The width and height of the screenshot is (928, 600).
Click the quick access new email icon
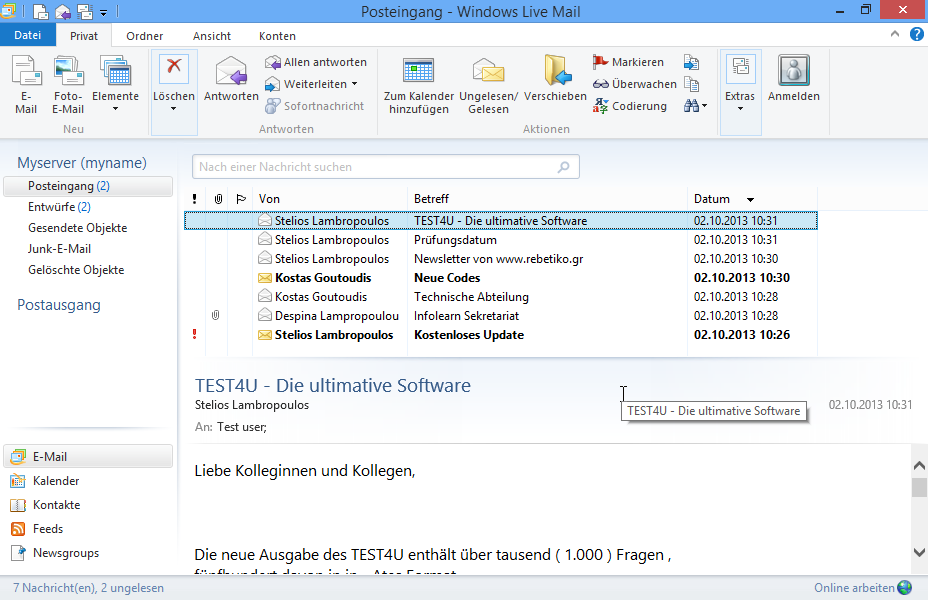41,11
